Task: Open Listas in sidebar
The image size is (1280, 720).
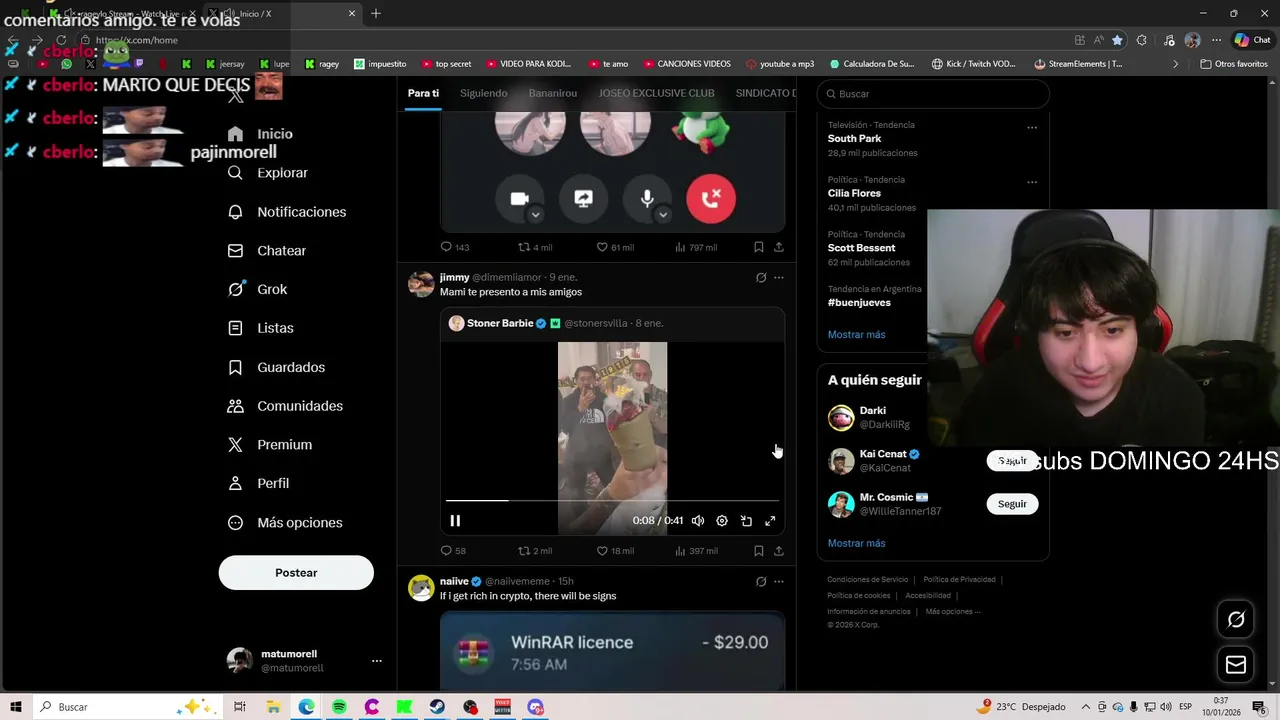Action: [x=261, y=328]
